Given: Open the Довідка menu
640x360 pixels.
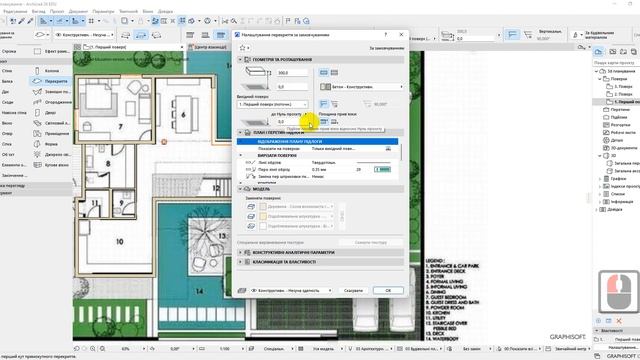Looking at the screenshot, I should click(165, 11).
